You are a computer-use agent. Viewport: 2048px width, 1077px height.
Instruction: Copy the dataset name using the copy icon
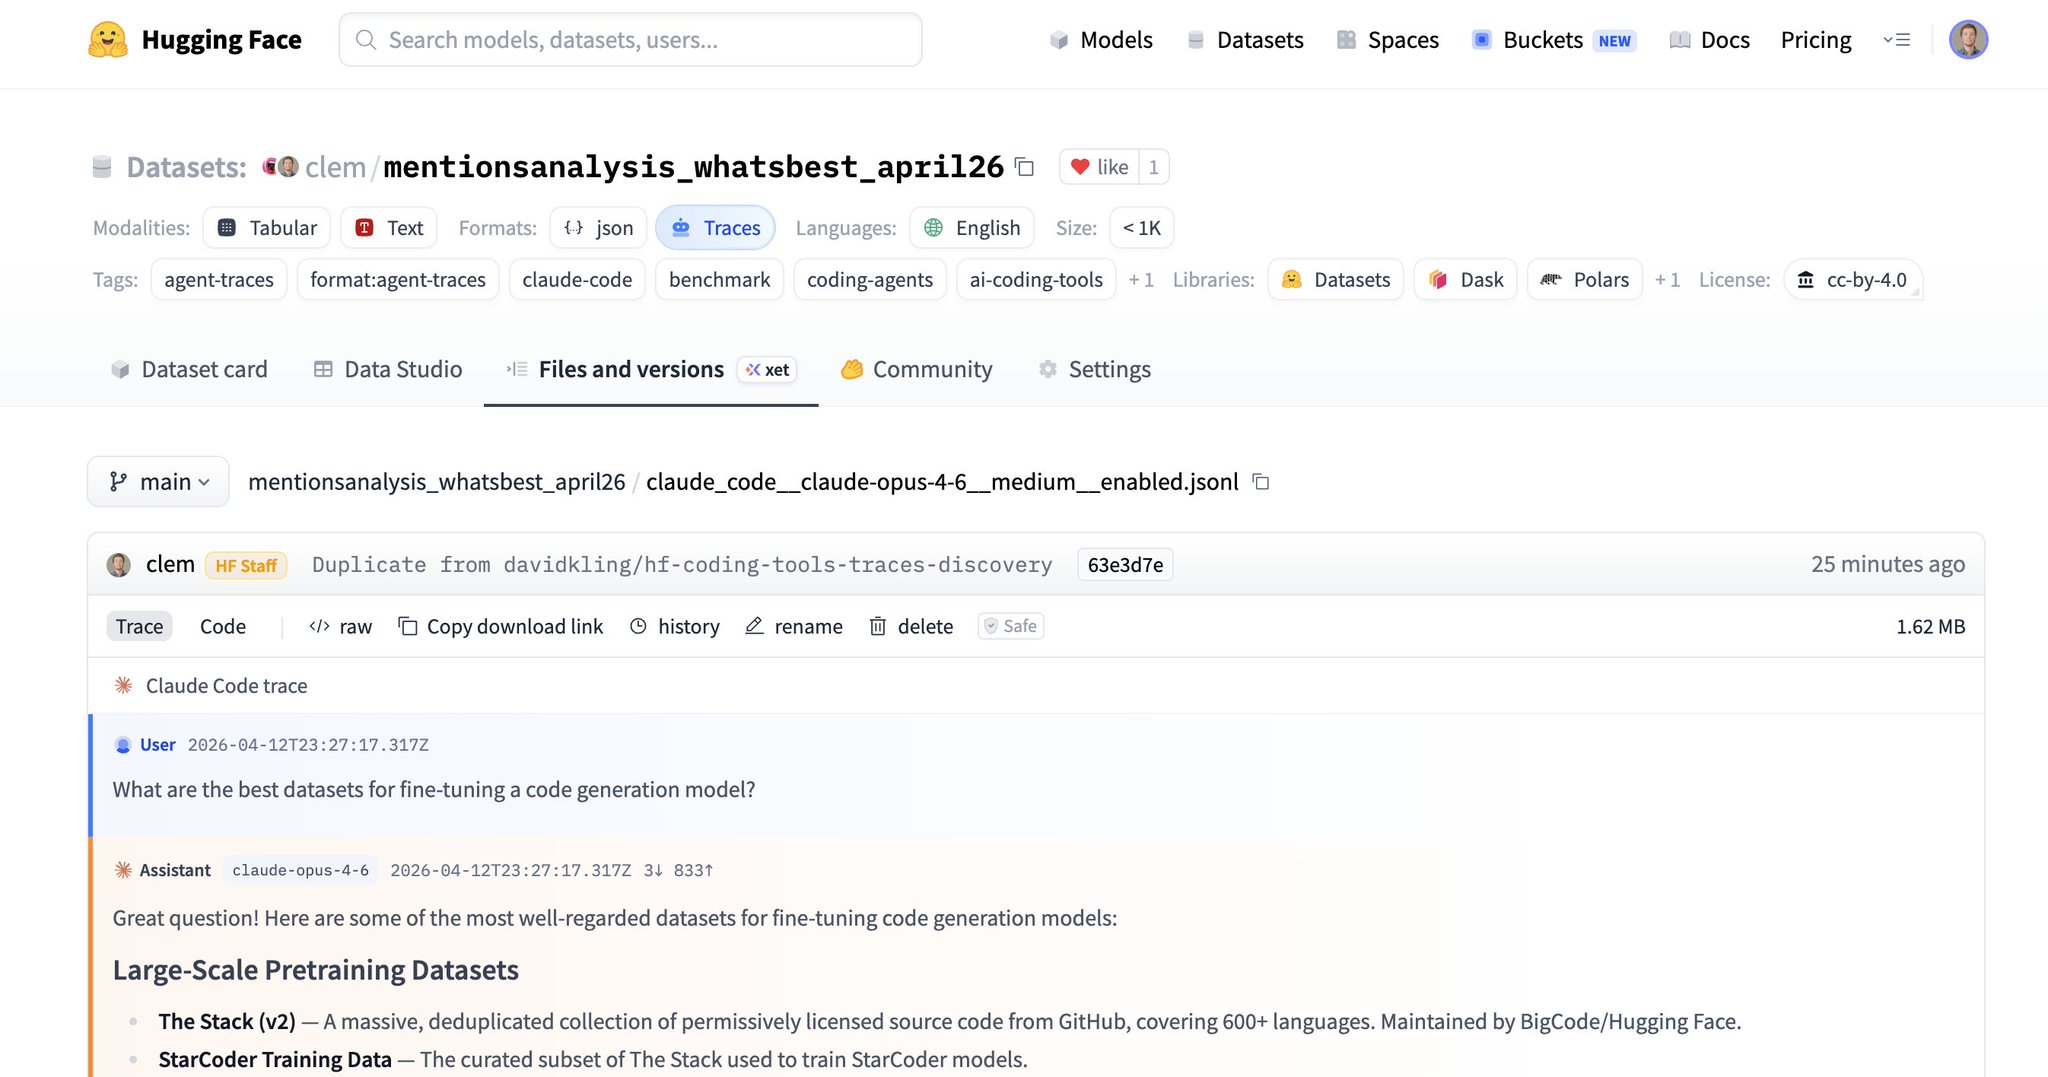pyautogui.click(x=1025, y=166)
